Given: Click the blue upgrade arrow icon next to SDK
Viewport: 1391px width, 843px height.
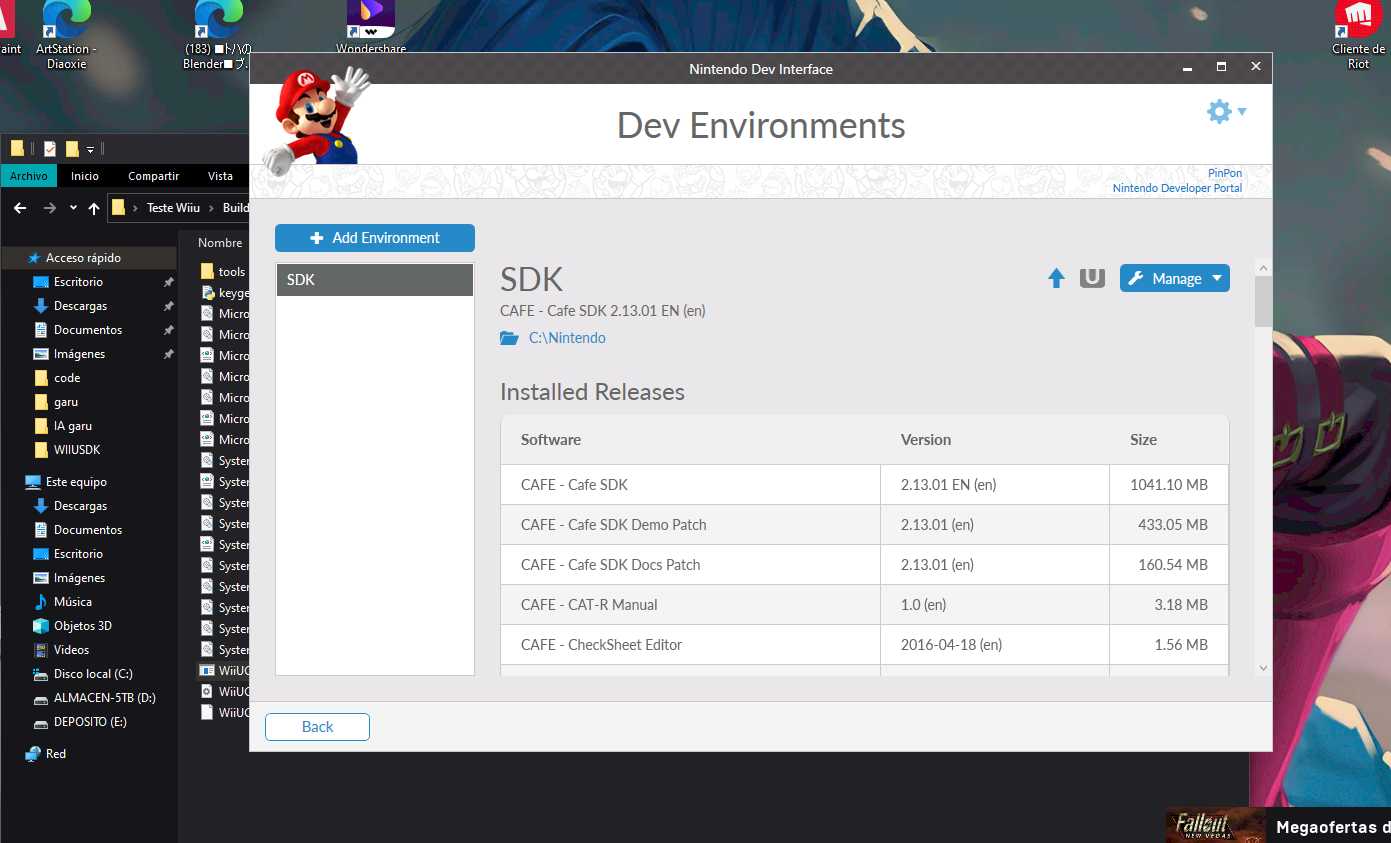Looking at the screenshot, I should pos(1056,278).
